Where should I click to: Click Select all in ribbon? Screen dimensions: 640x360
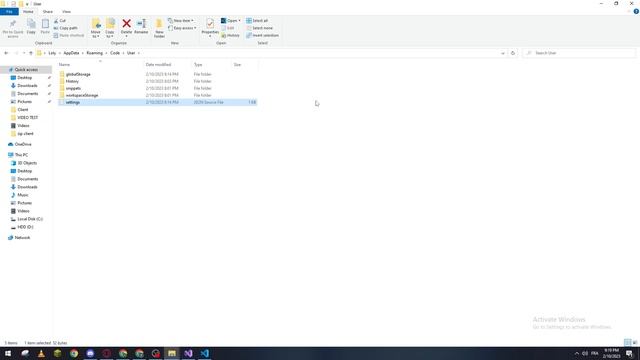click(257, 20)
